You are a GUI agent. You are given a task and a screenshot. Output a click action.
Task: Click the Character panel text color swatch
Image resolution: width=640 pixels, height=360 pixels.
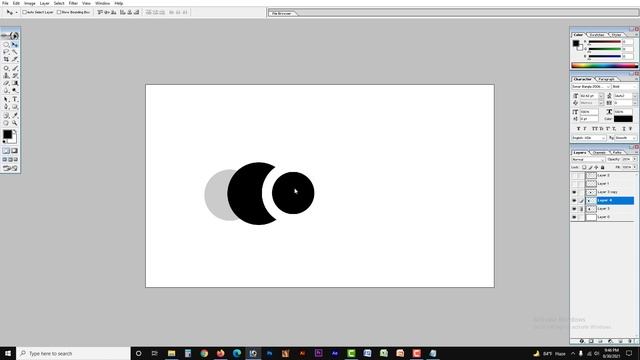pyautogui.click(x=623, y=119)
